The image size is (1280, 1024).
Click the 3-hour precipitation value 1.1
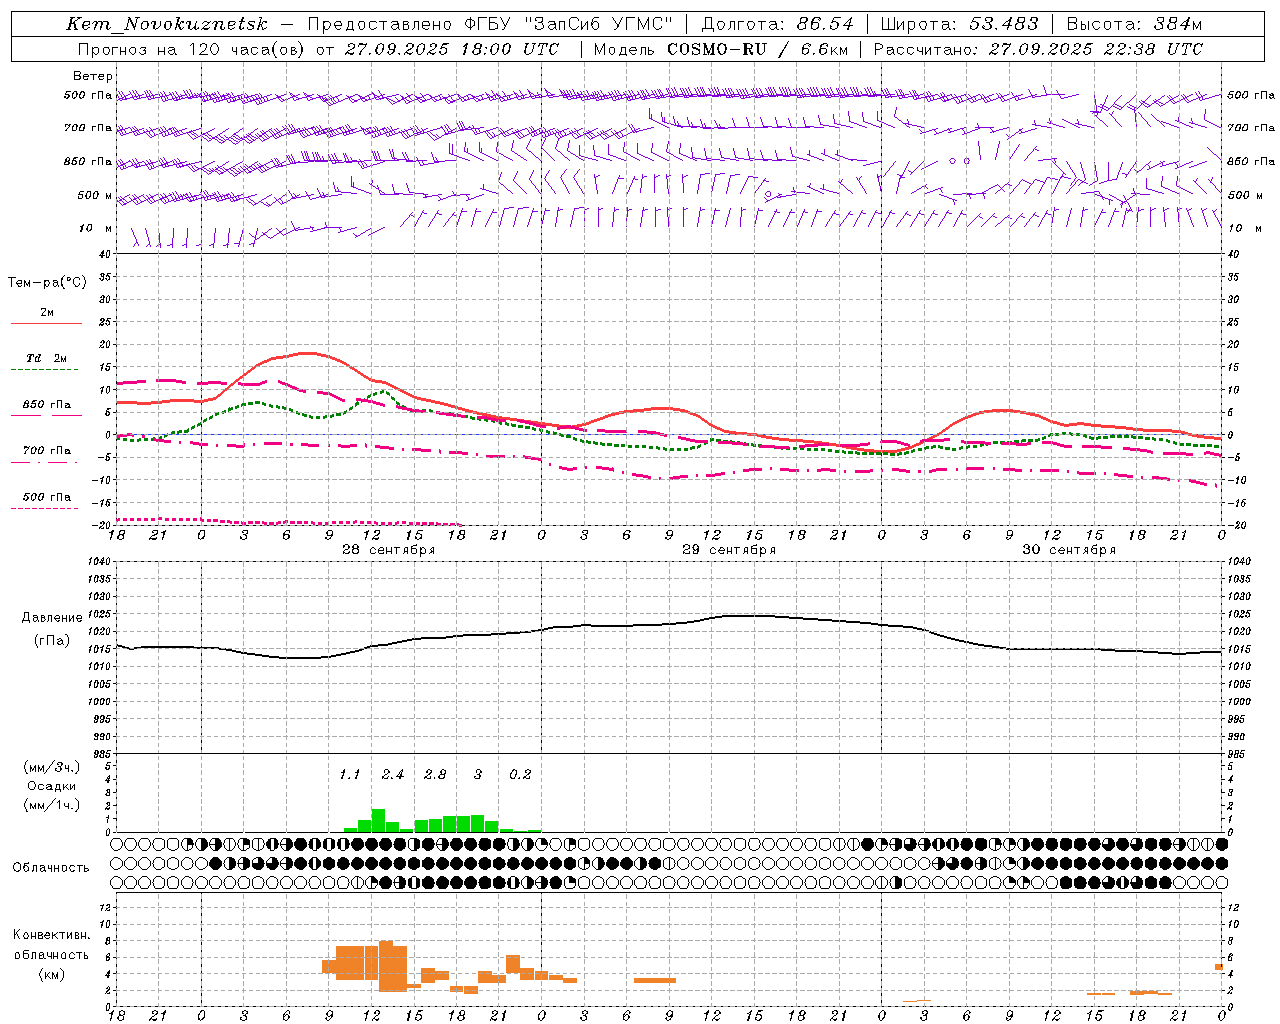tap(349, 774)
